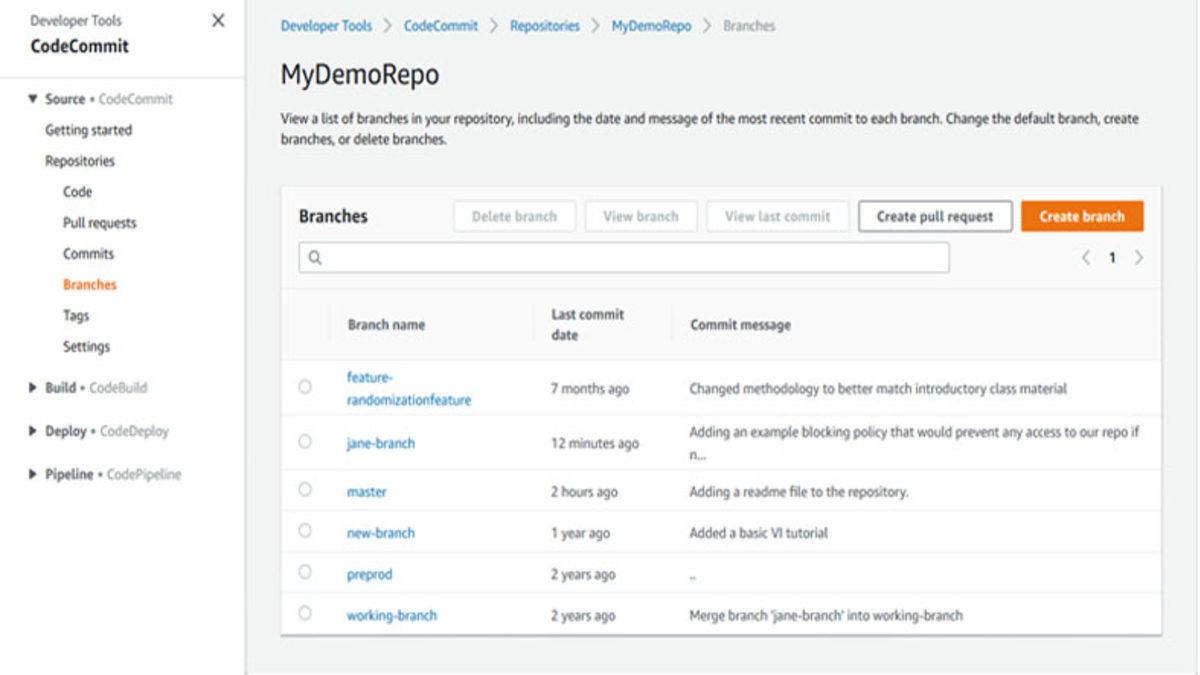This screenshot has height=675, width=1200.
Task: Select the jane-branch radio button
Action: pyautogui.click(x=305, y=443)
